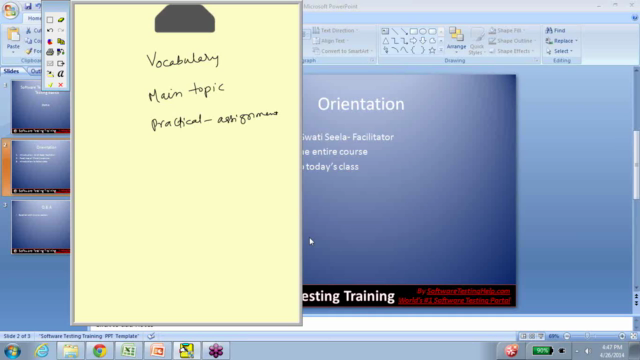Pick the rectangle shape in gallery

tap(413, 31)
